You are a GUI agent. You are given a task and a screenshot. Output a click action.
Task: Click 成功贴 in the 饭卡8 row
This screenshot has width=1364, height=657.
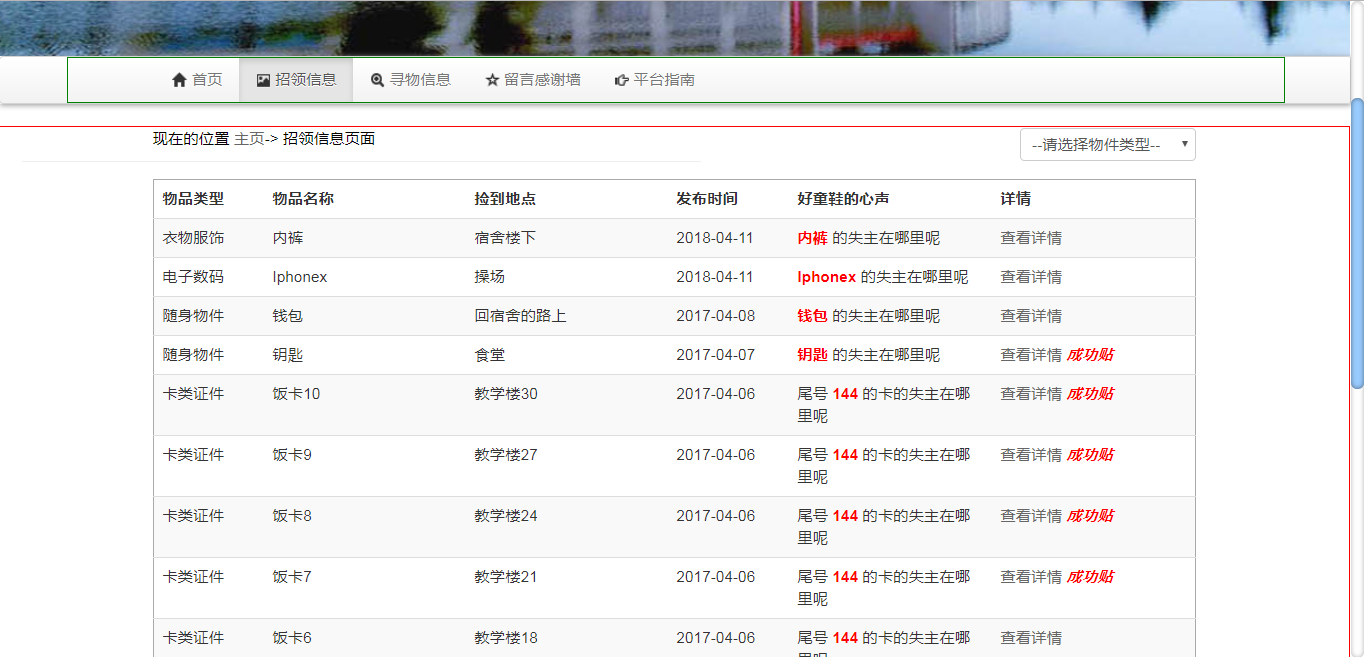point(1090,516)
